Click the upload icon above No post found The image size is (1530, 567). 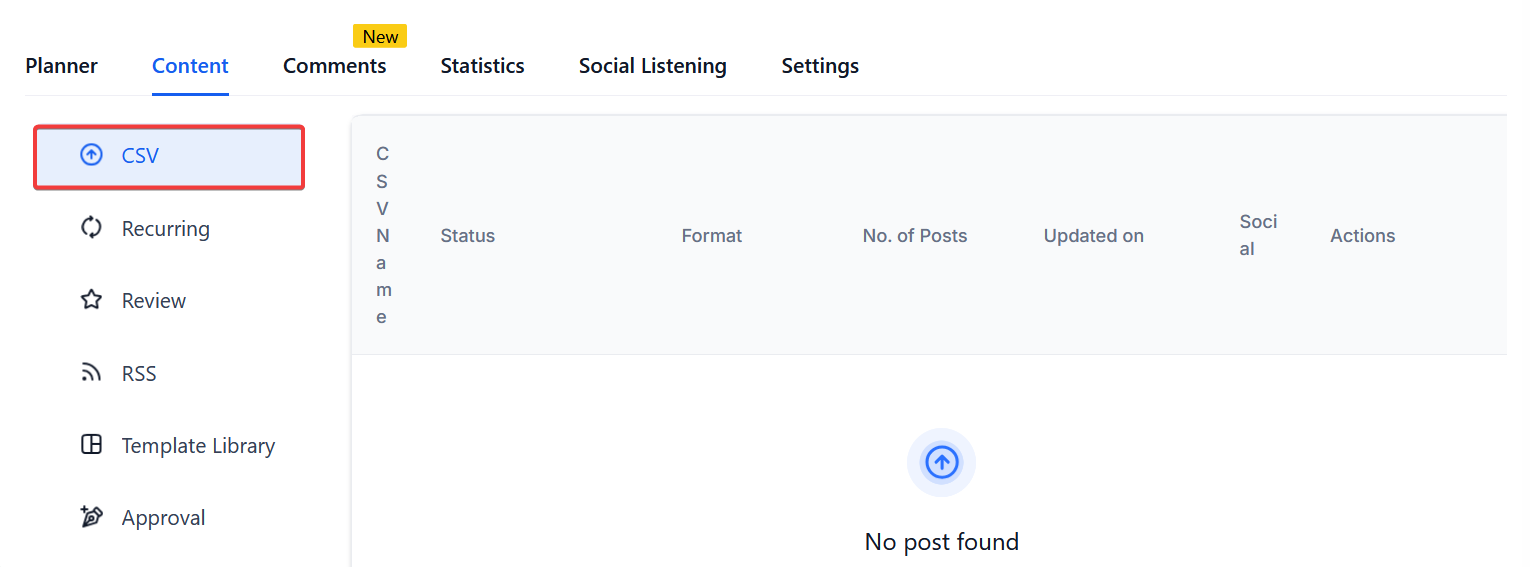pos(941,462)
